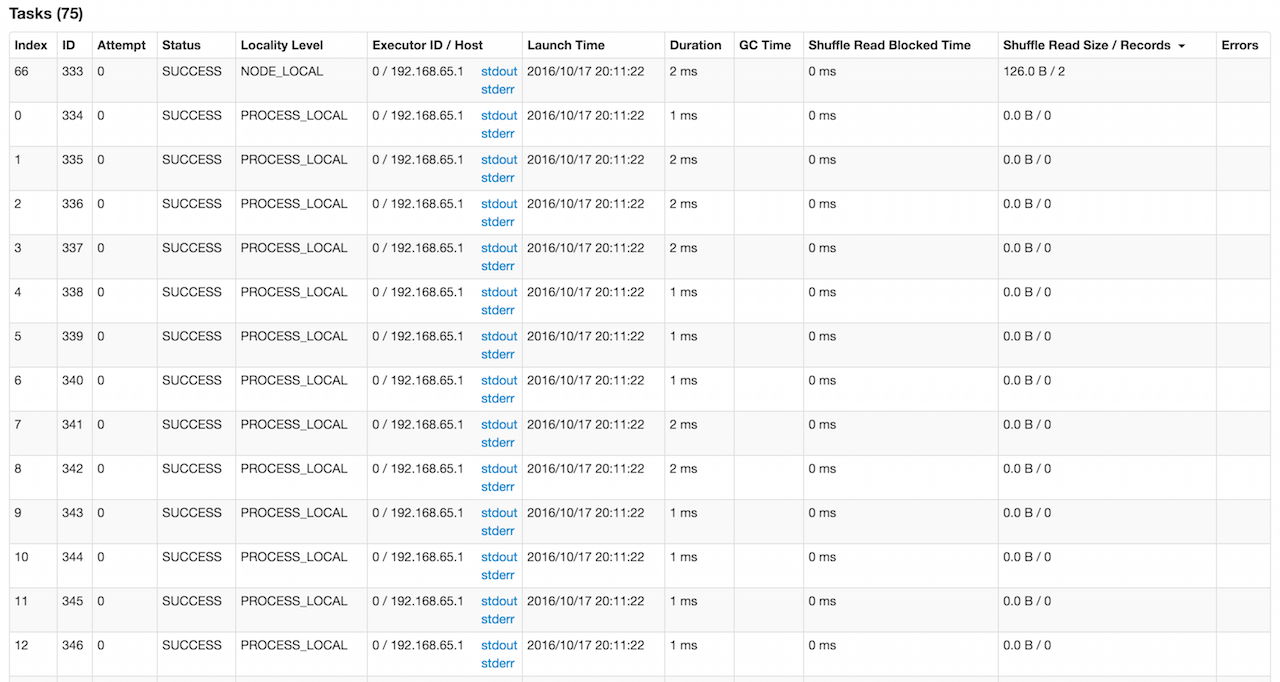Sort by Duration column header
1280x682 pixels.
[x=695, y=45]
